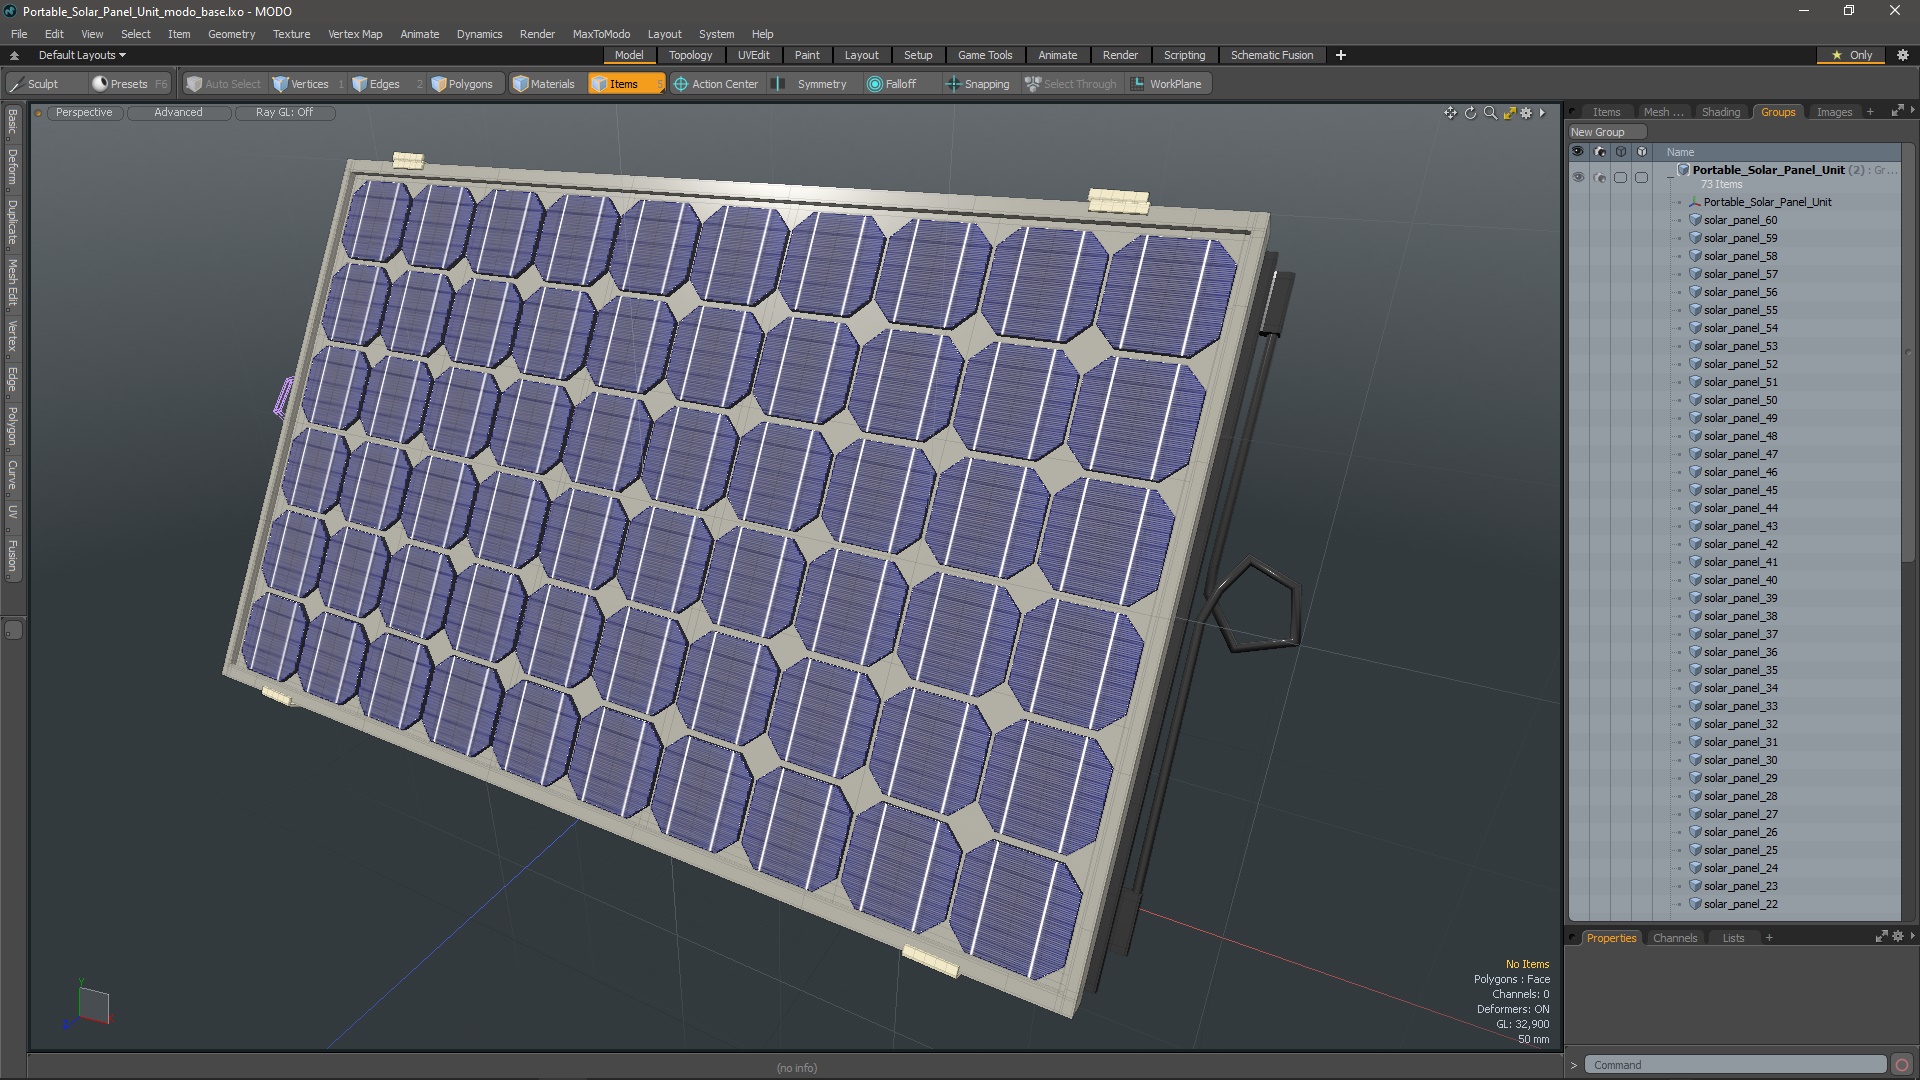Open the Perspective view type dropdown
The image size is (1920, 1080).
(x=84, y=112)
